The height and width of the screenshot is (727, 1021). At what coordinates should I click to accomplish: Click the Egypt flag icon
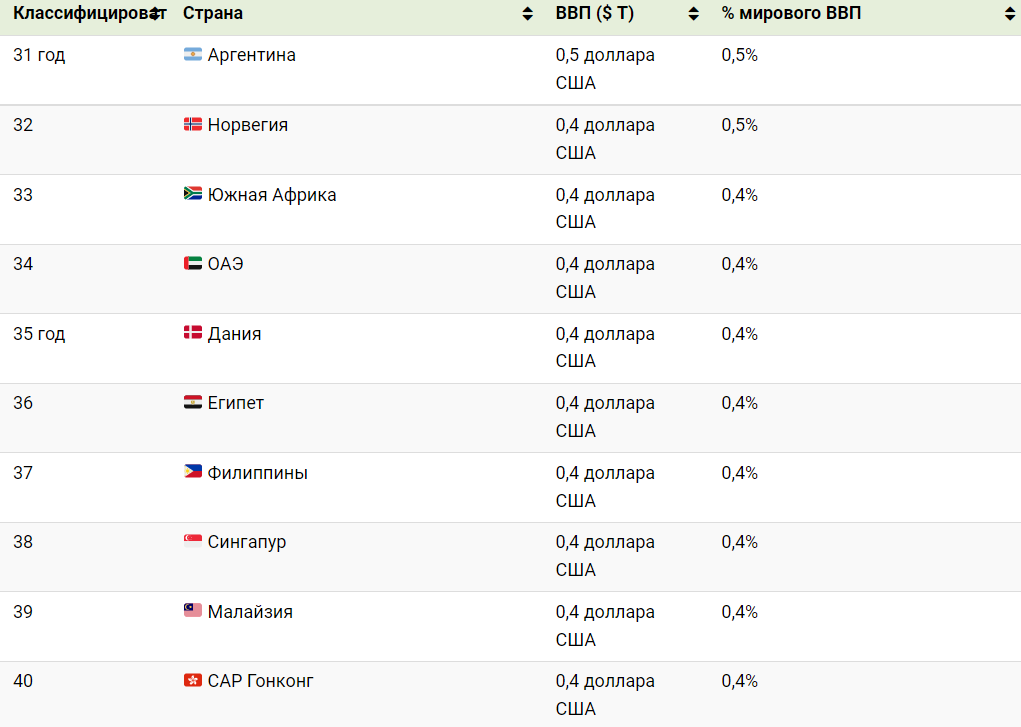tap(193, 403)
